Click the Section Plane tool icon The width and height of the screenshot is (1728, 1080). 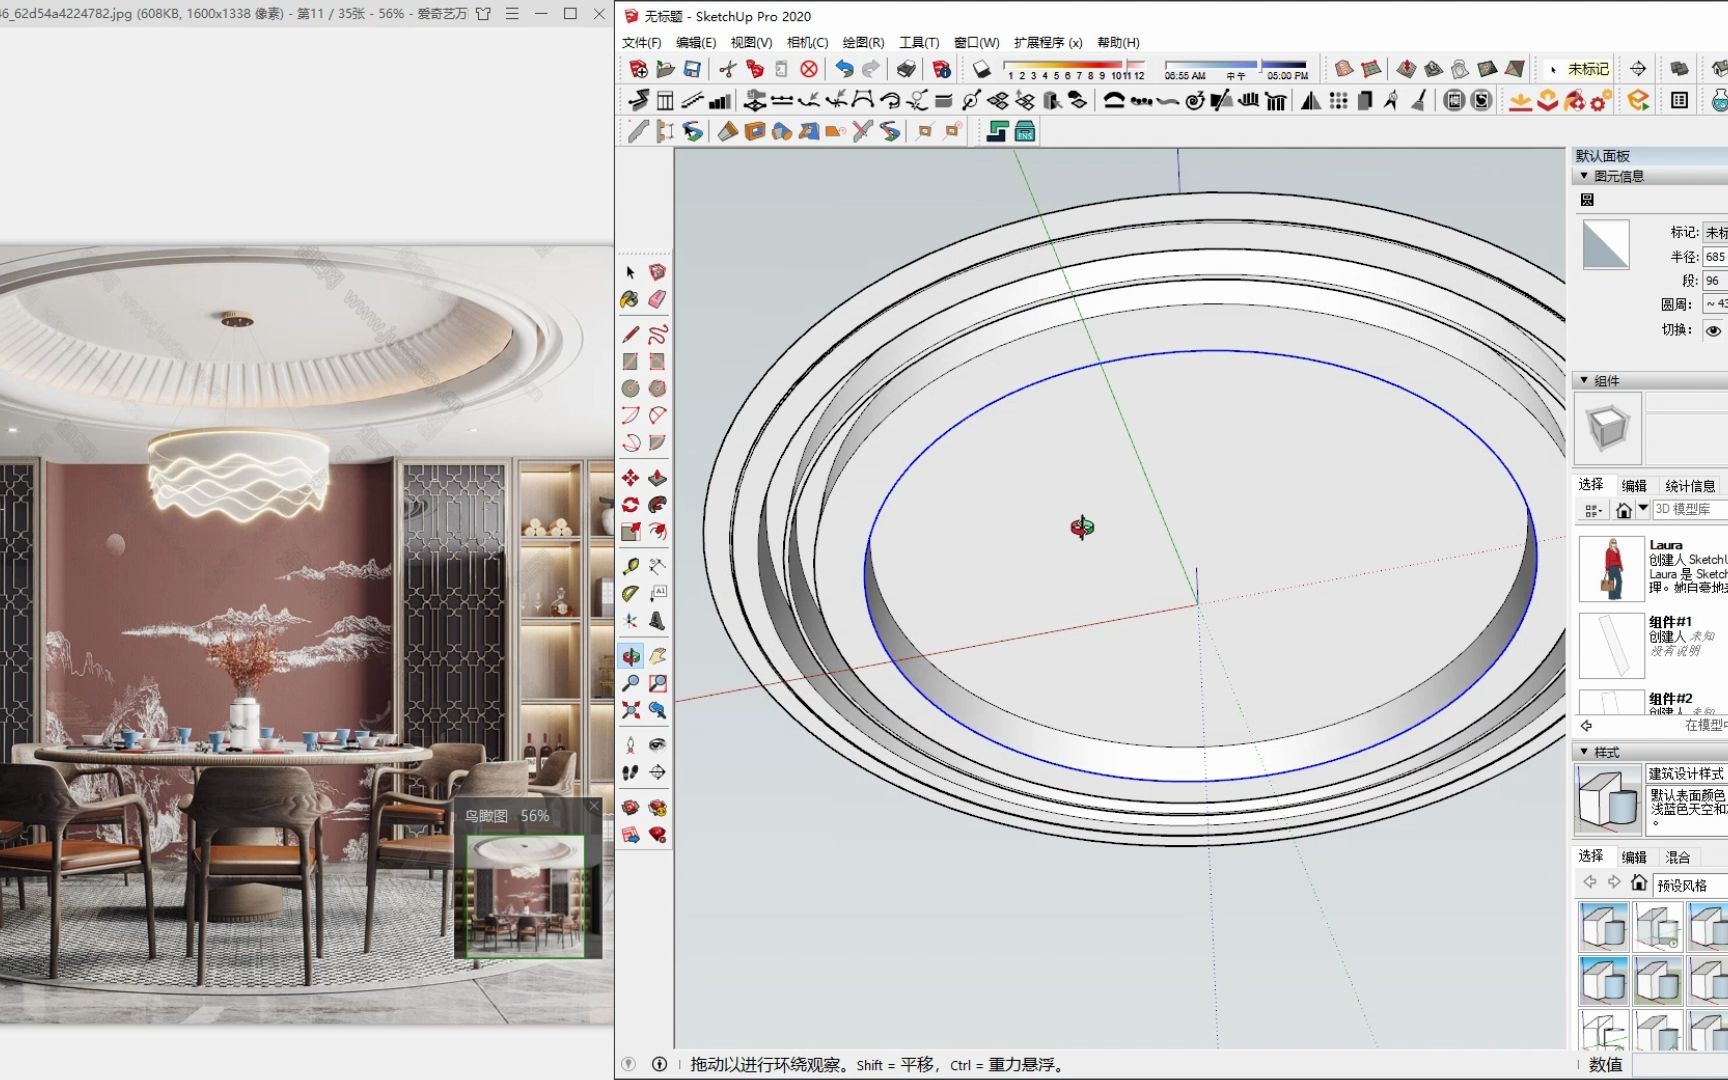coord(657,772)
